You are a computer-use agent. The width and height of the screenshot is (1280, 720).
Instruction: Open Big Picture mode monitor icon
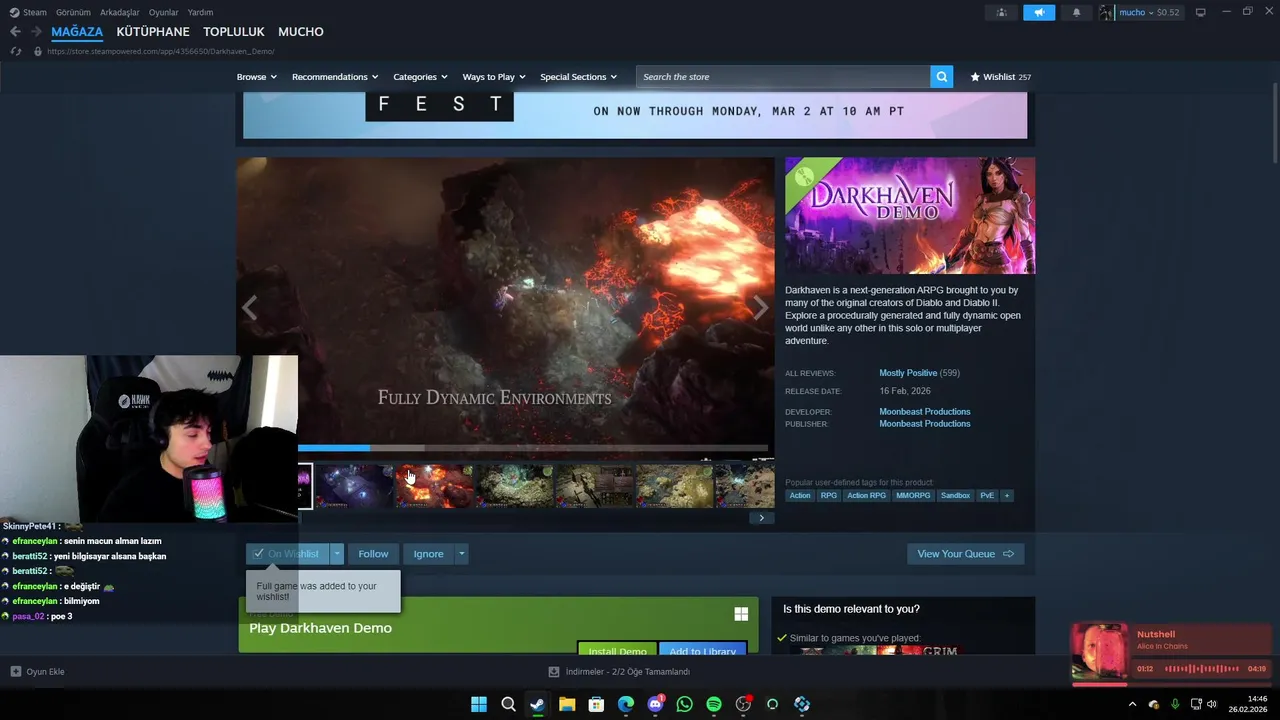pos(1201,12)
